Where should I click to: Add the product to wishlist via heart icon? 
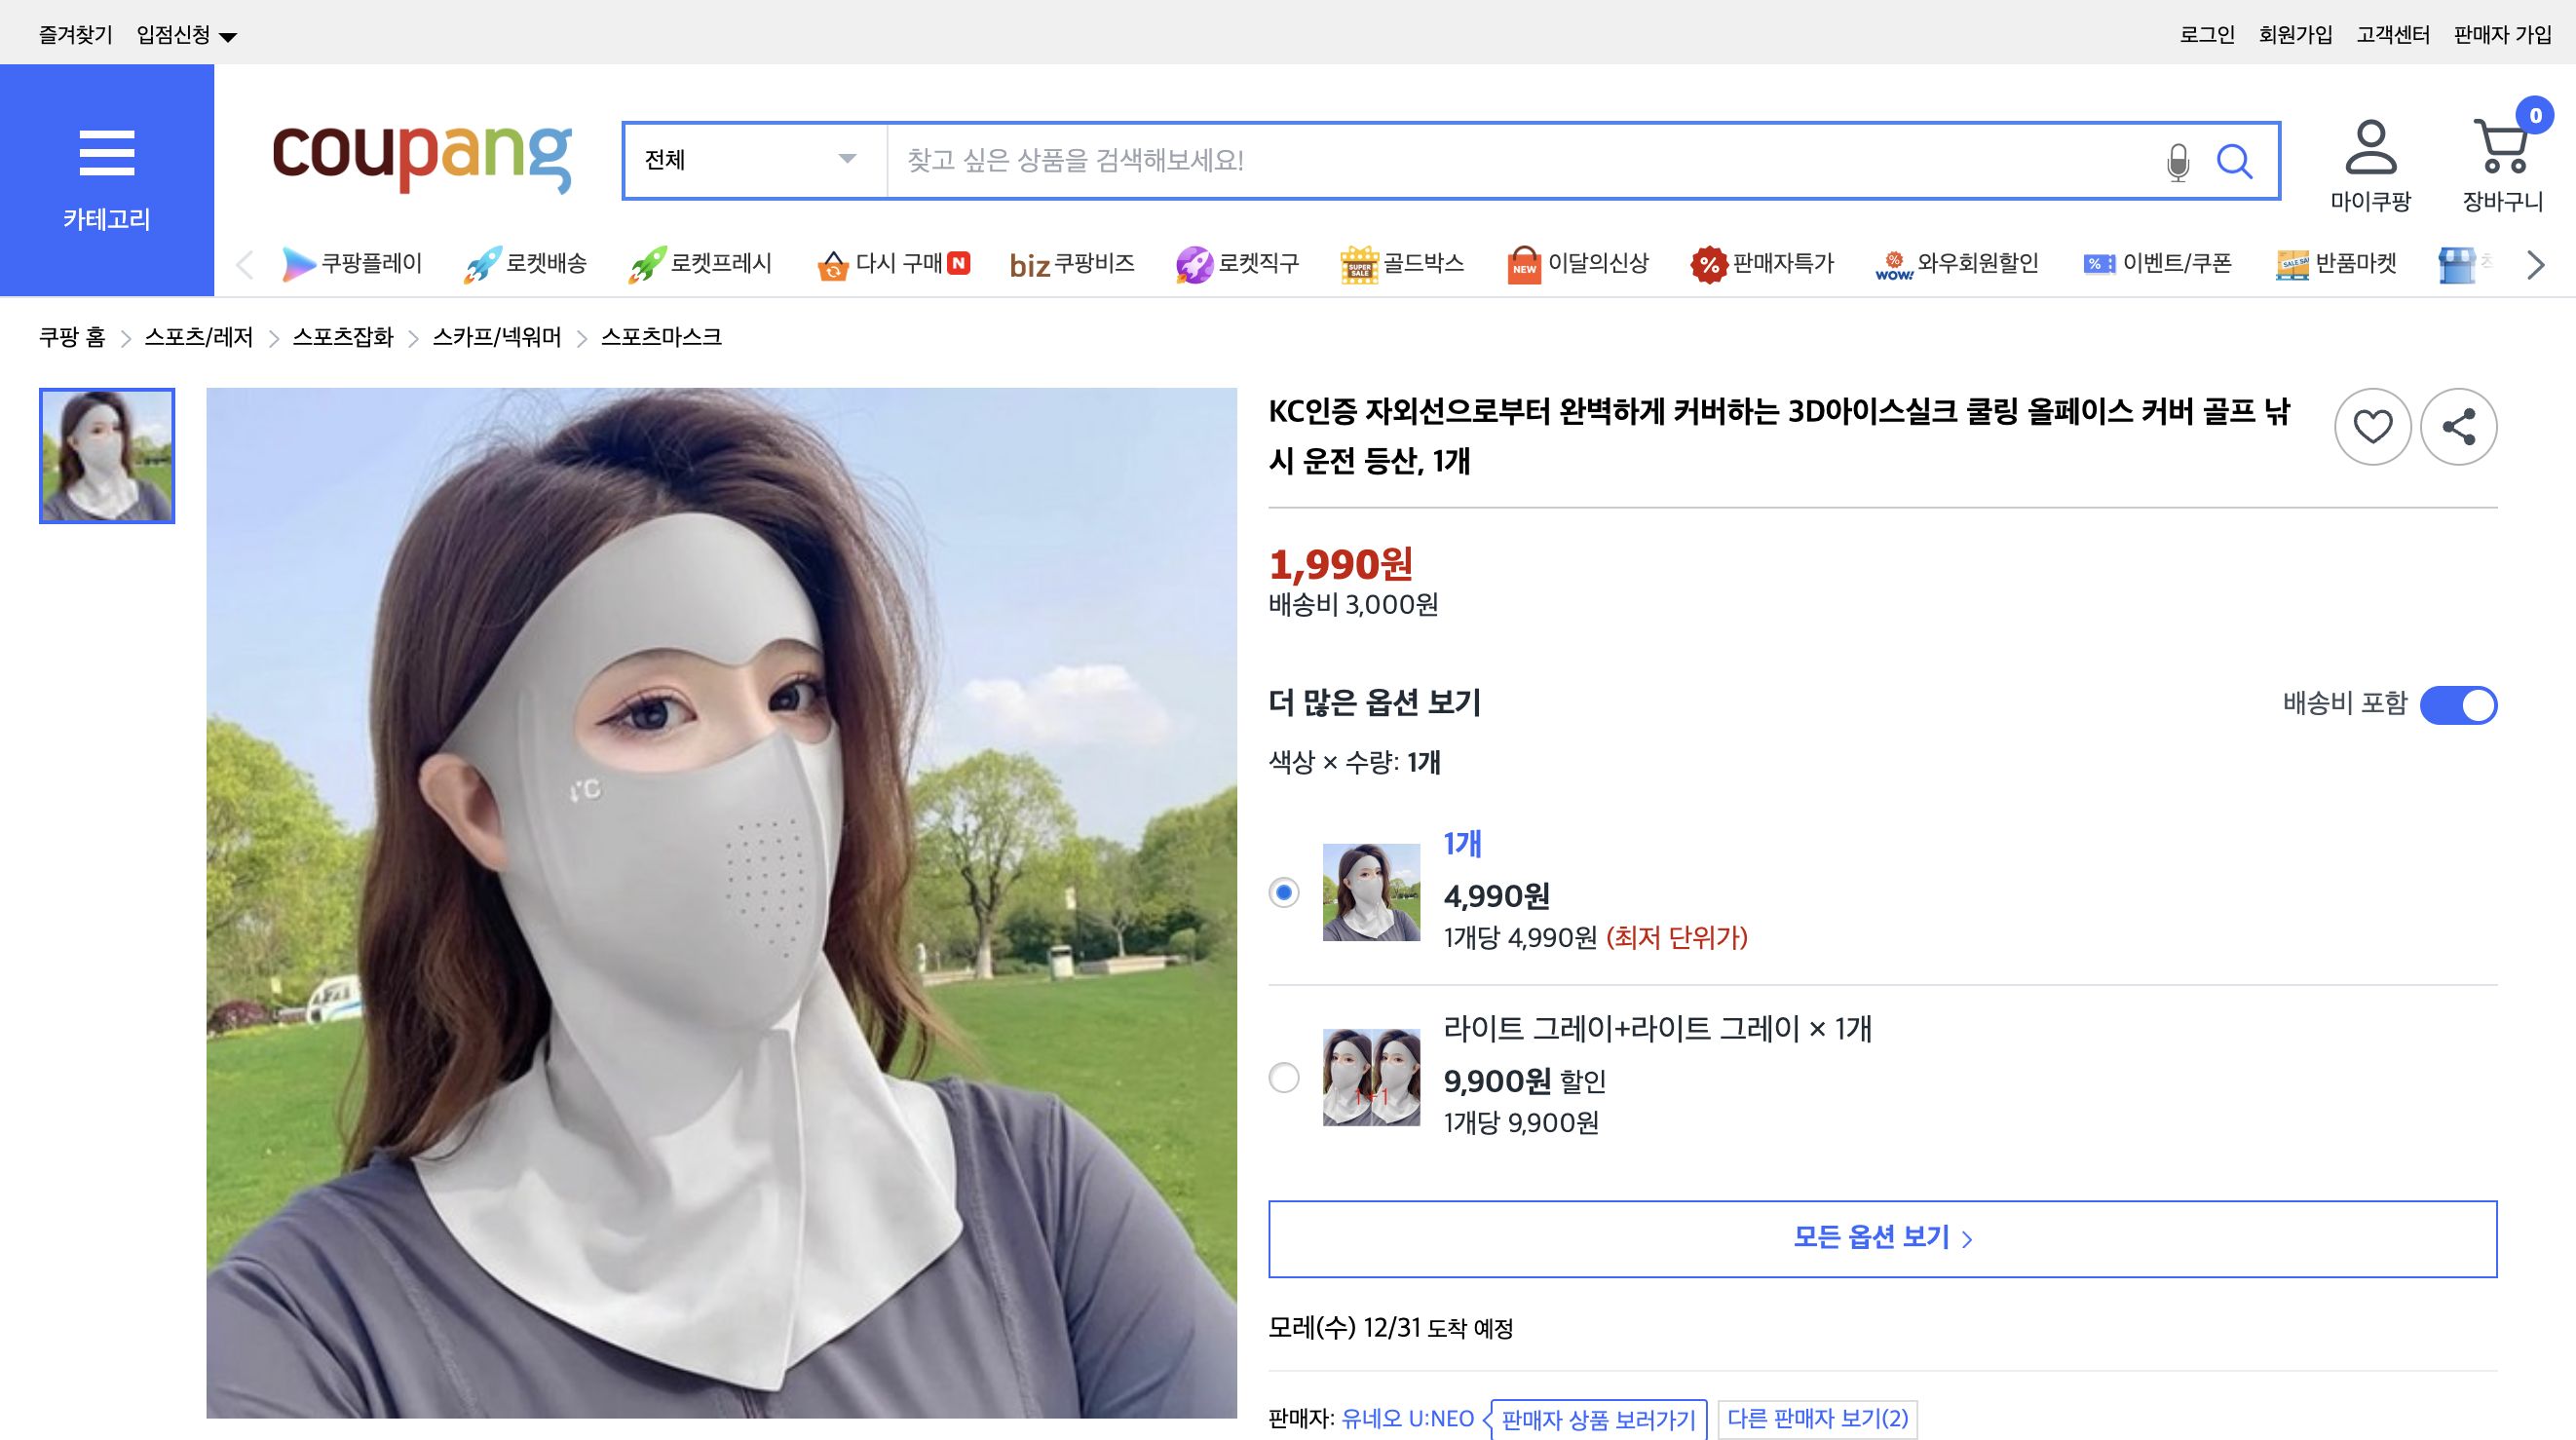coord(2373,426)
